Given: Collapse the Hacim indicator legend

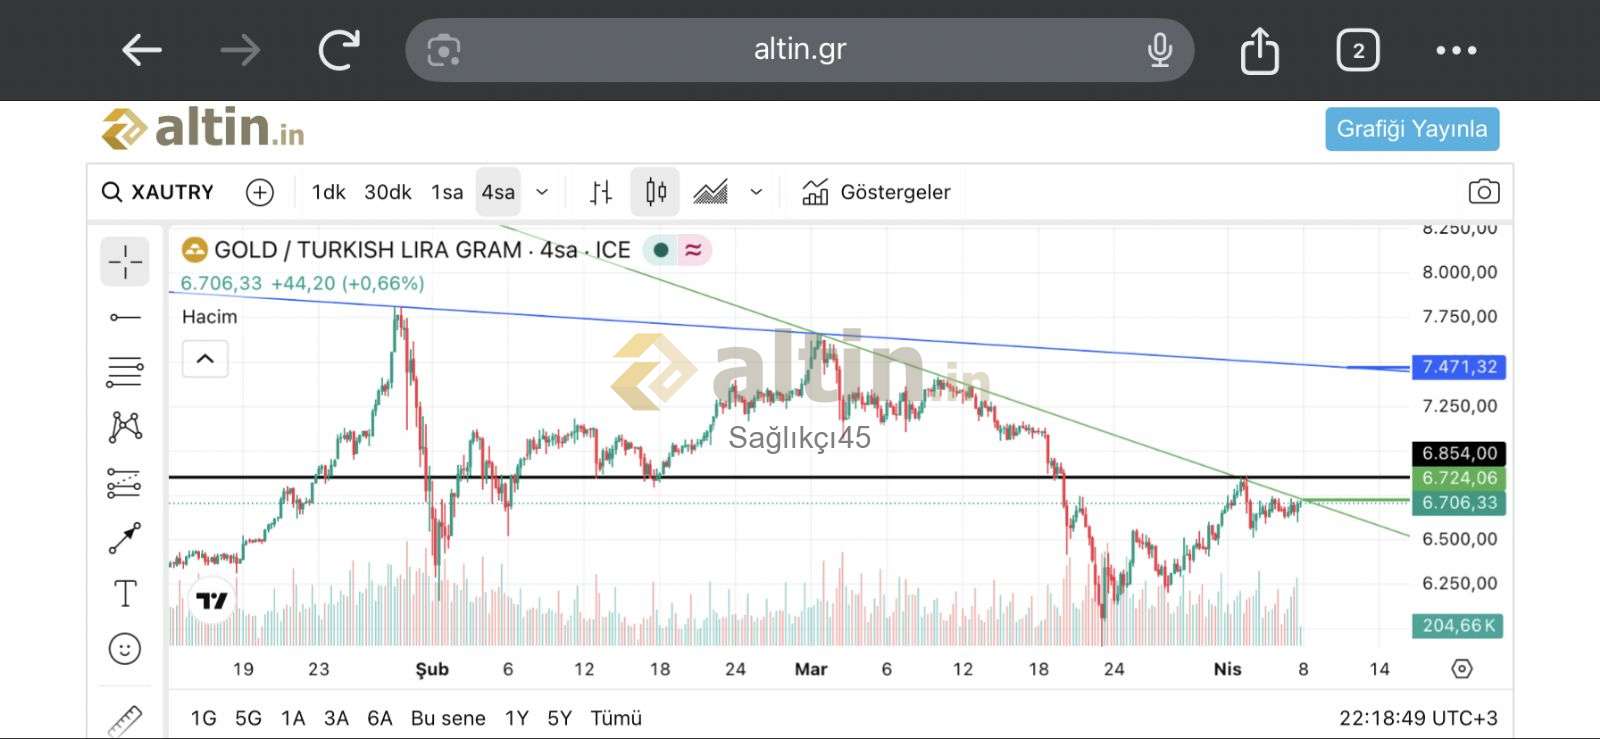Looking at the screenshot, I should click(205, 359).
